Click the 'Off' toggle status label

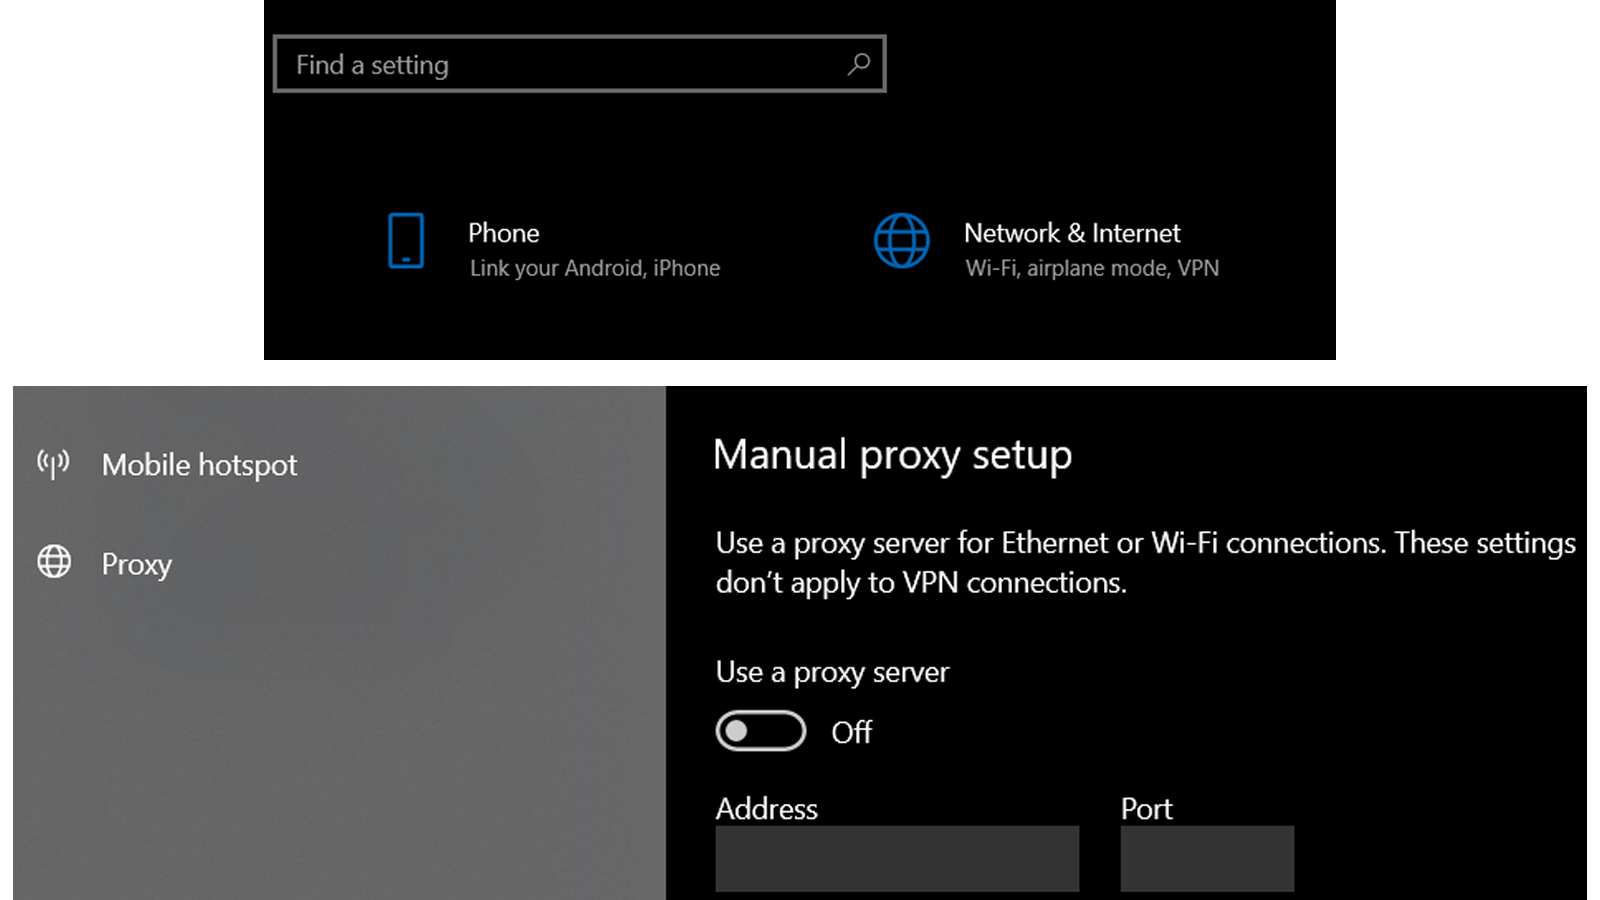[x=852, y=732]
